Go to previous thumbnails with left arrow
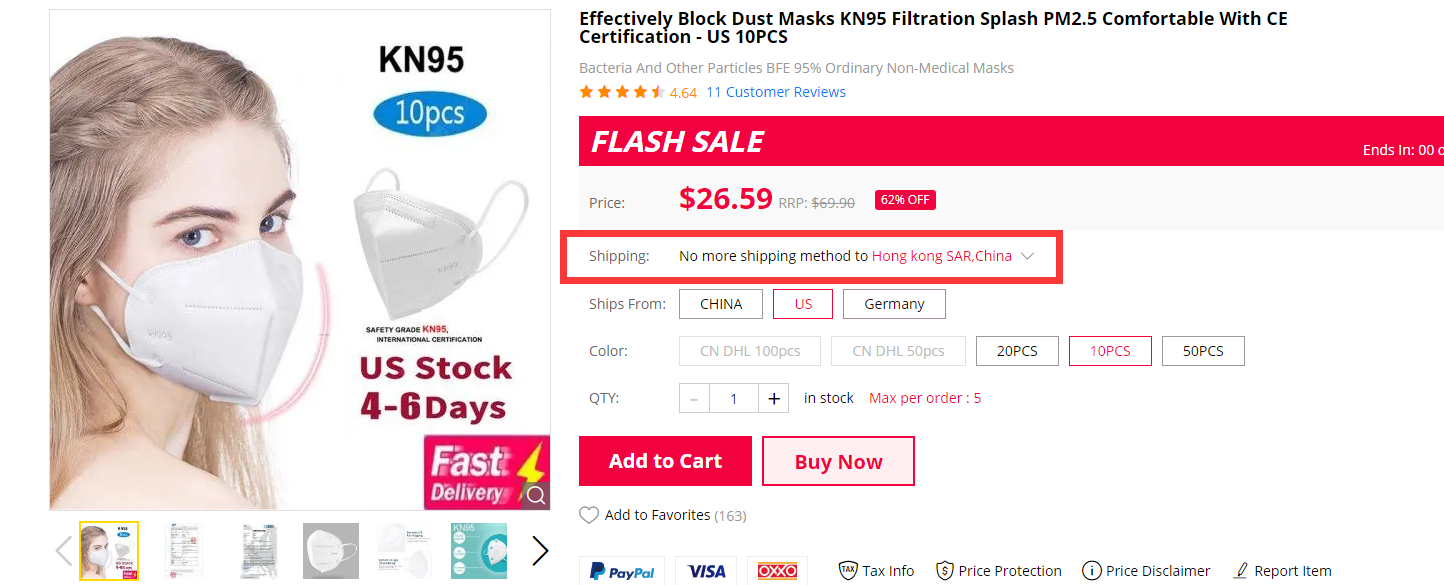This screenshot has width=1444, height=585. point(64,550)
